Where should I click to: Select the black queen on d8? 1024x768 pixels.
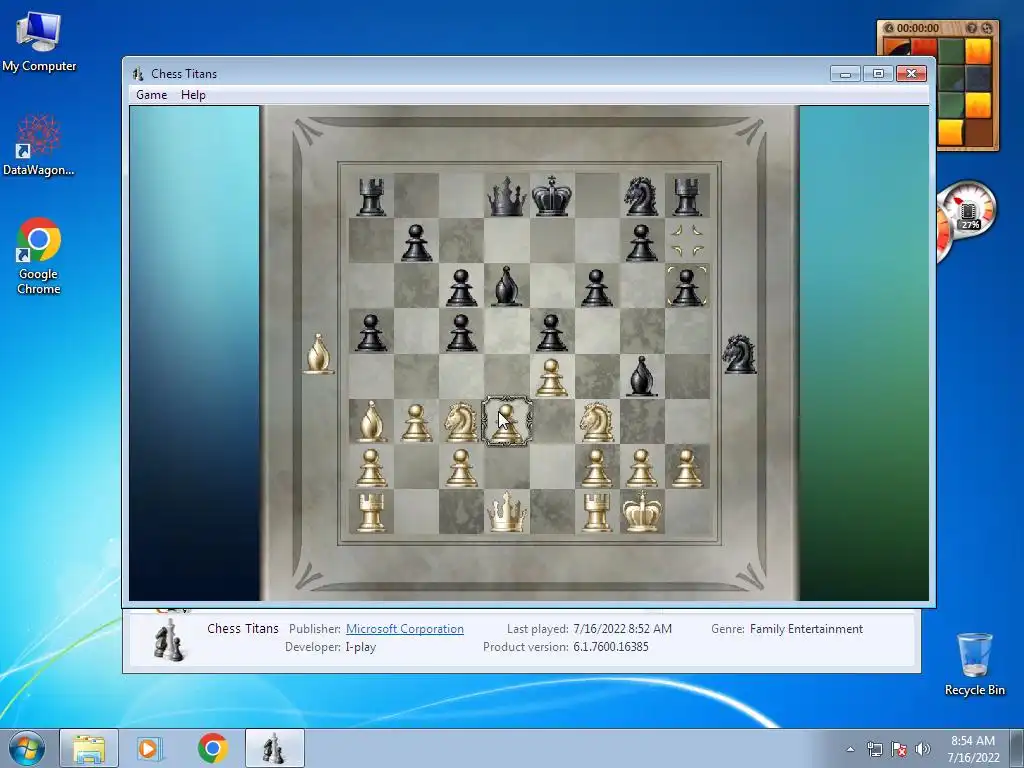(x=507, y=195)
